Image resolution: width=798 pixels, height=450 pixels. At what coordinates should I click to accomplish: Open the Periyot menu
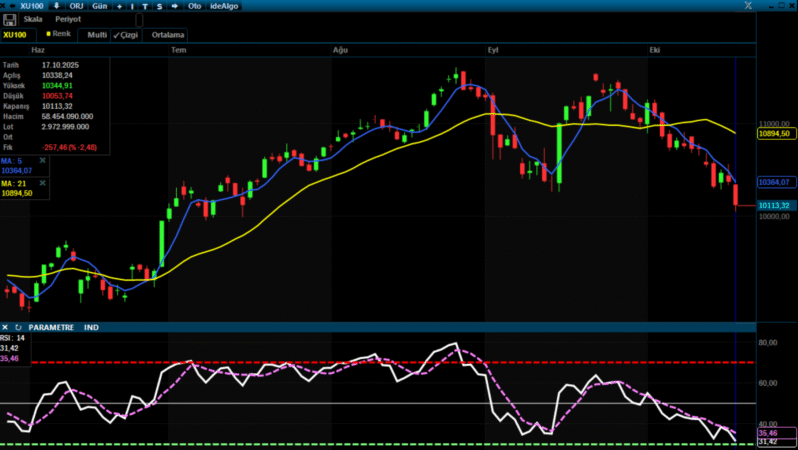coord(68,19)
